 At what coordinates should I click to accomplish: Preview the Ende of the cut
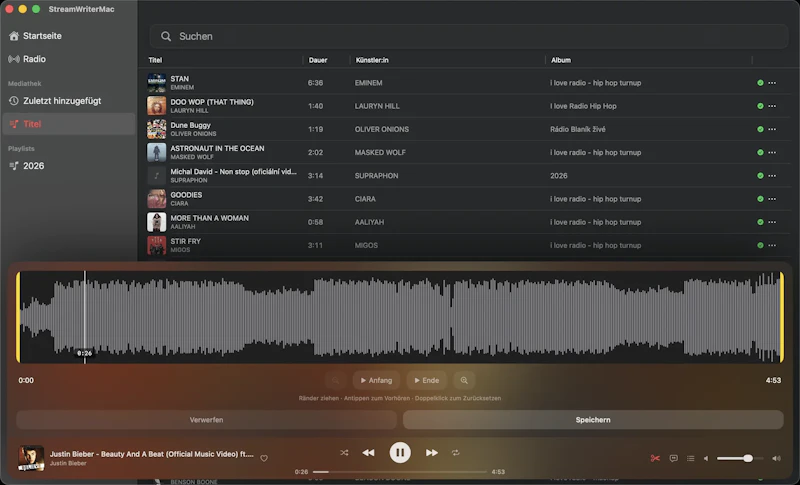427,380
